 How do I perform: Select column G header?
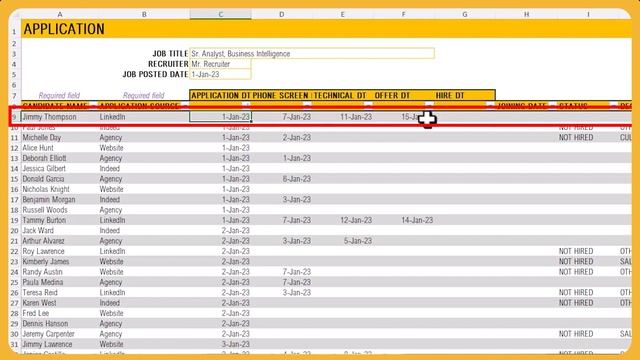coord(465,14)
